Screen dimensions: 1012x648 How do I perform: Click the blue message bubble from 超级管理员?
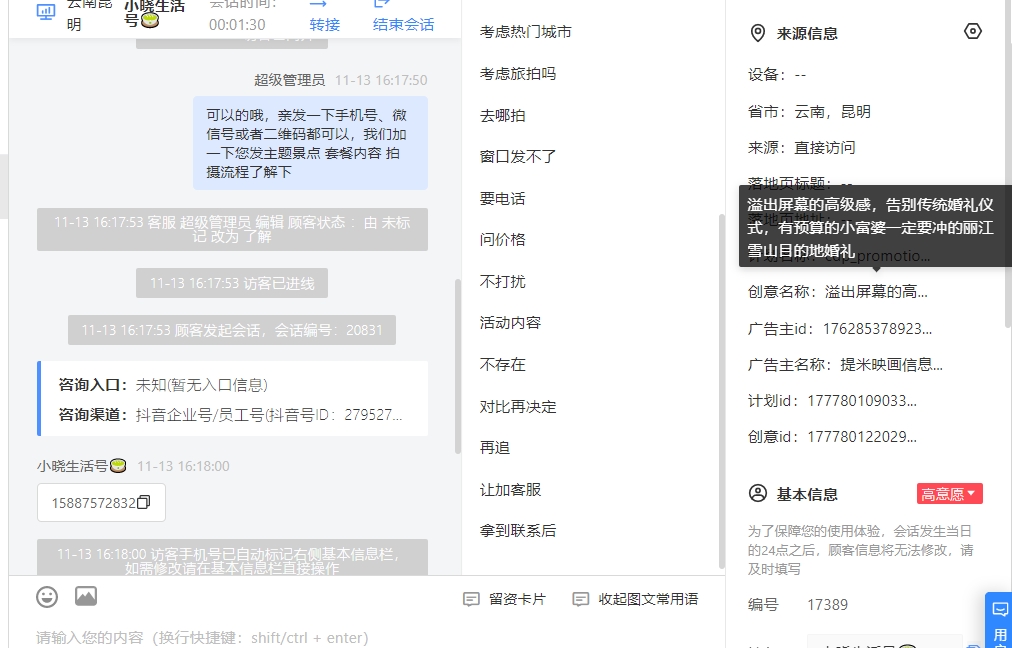310,143
